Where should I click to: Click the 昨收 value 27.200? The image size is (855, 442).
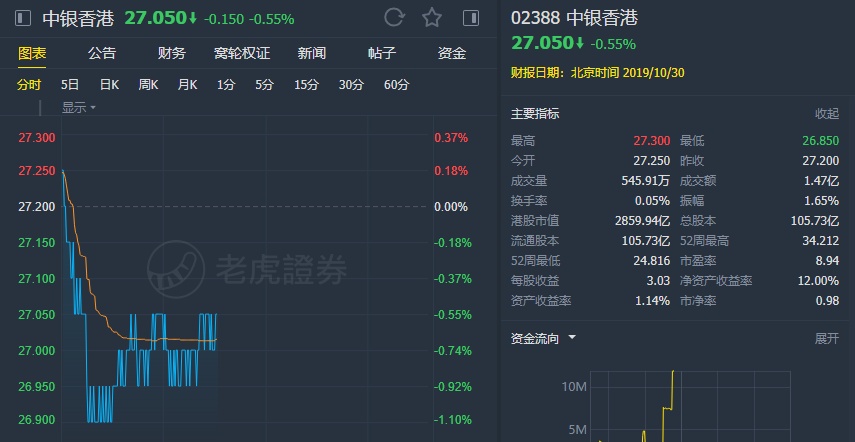coord(821,161)
